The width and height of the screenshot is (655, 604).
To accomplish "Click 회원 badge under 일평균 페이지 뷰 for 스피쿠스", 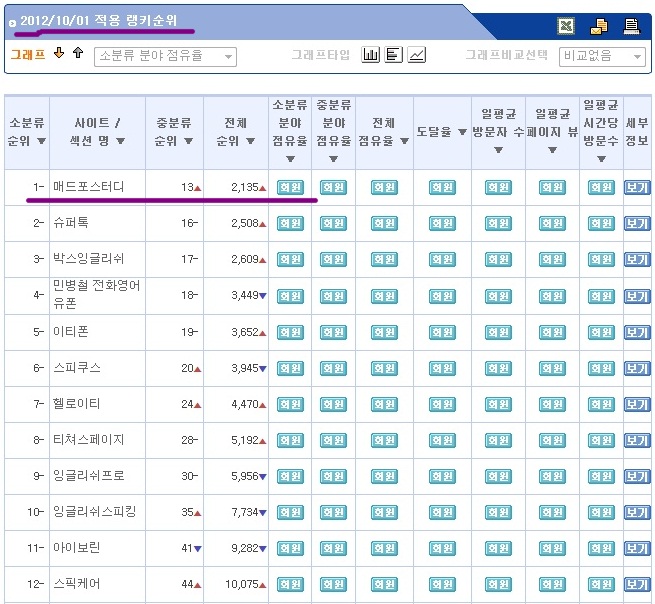I will (x=552, y=368).
